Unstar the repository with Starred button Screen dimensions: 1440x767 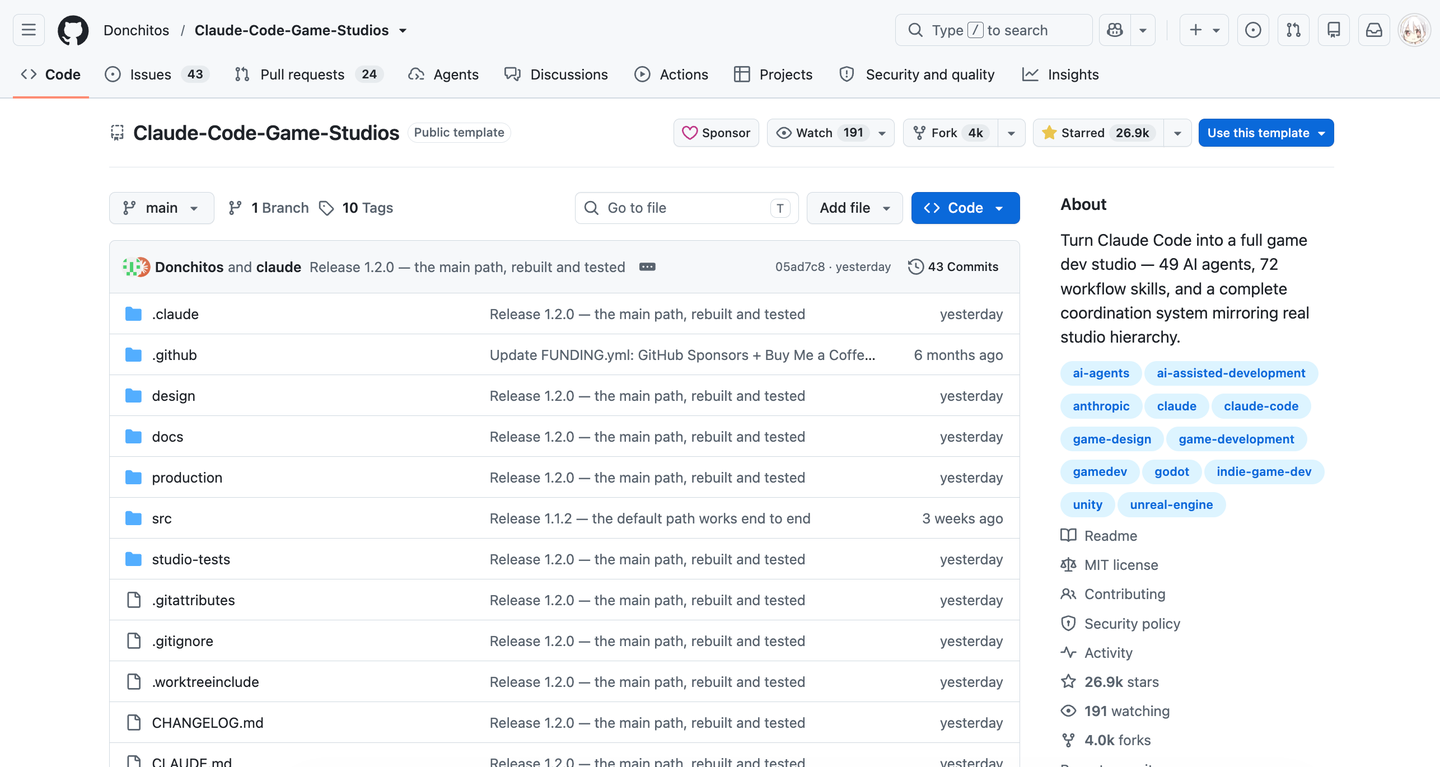pyautogui.click(x=1098, y=133)
